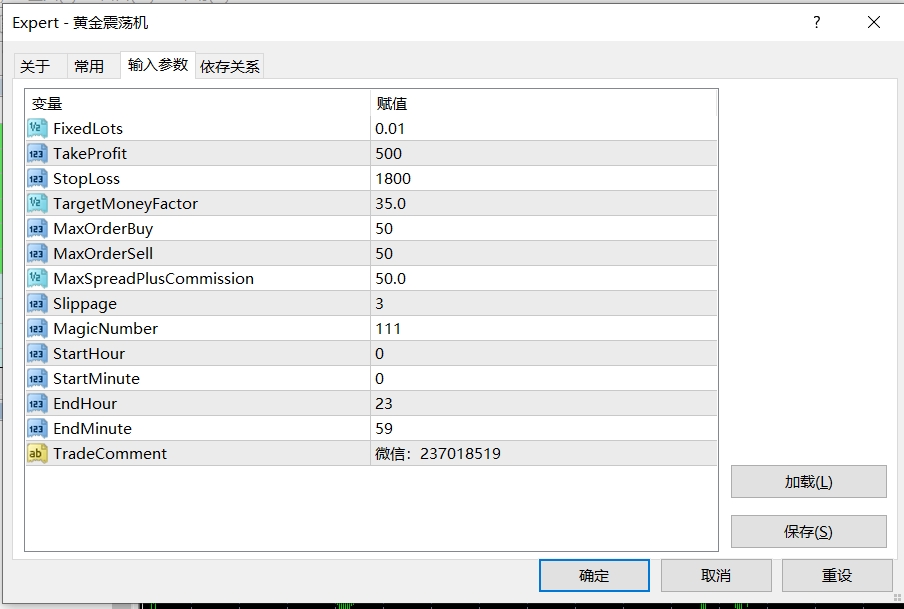Select the icon next to MaxOrderBuy
Viewport: 904px width, 609px height.
(37, 228)
